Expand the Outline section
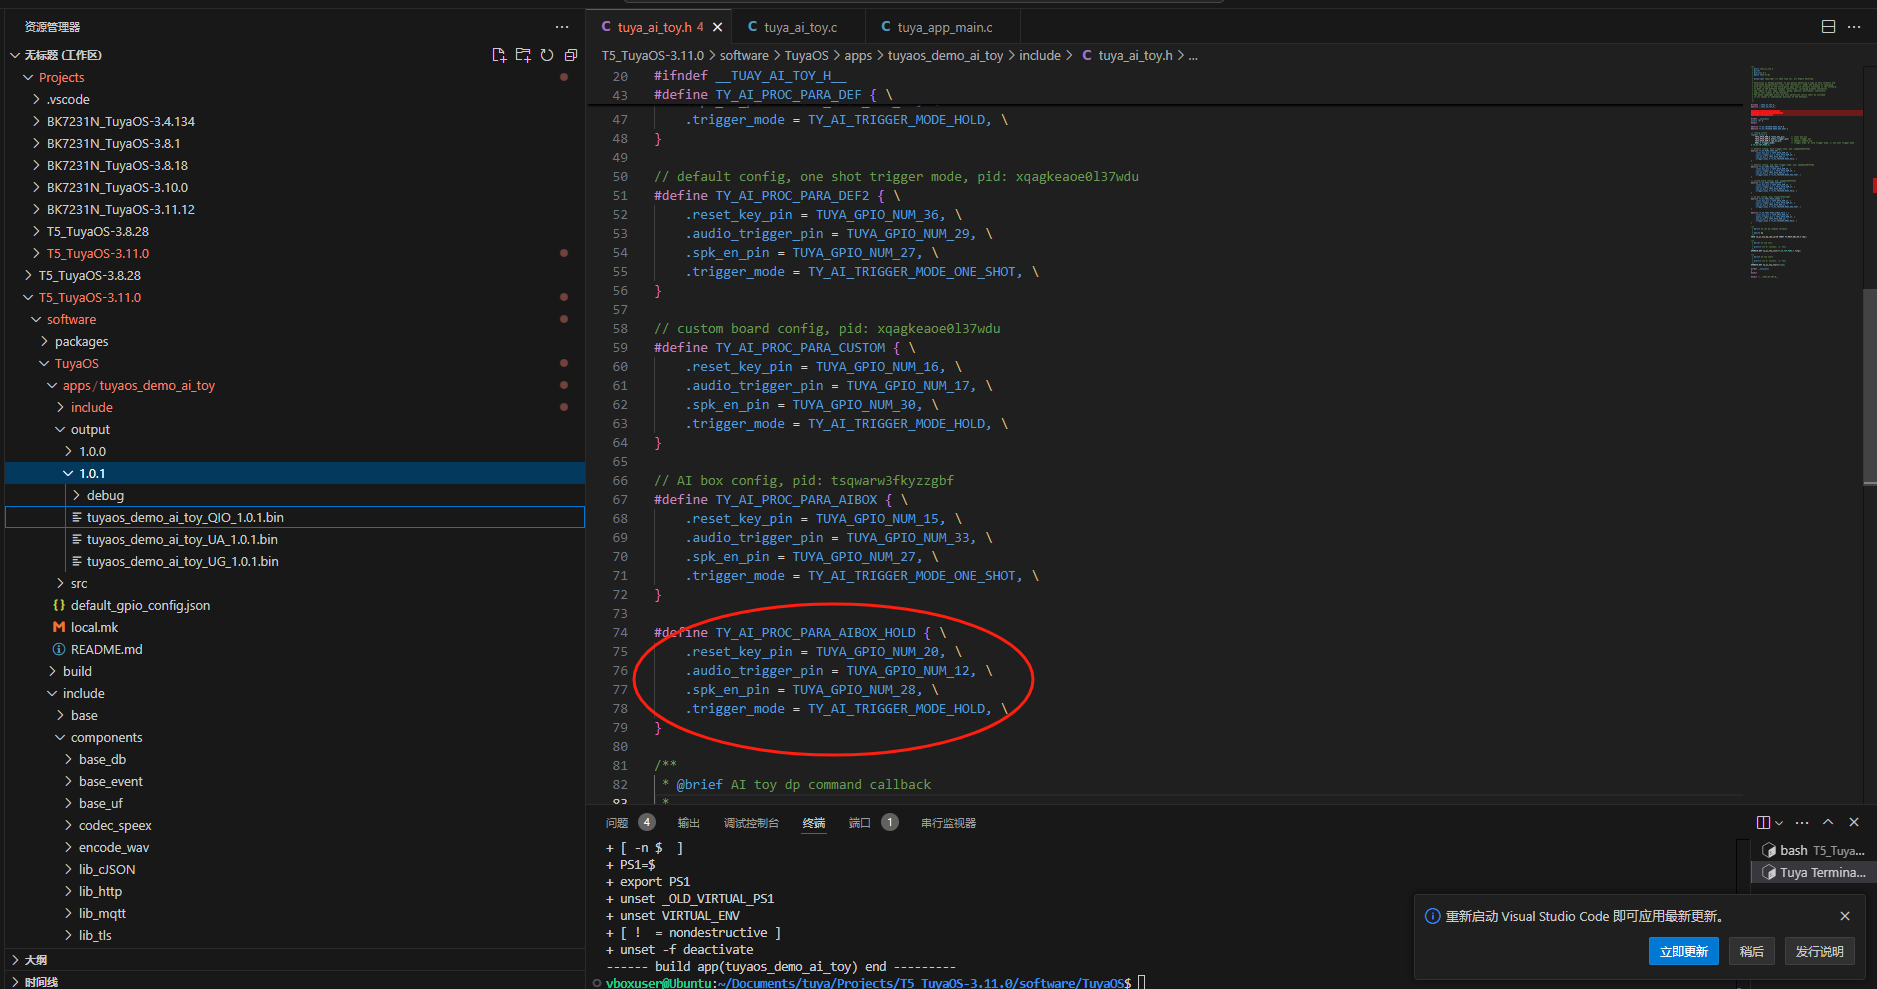This screenshot has height=989, width=1877. click(296, 959)
